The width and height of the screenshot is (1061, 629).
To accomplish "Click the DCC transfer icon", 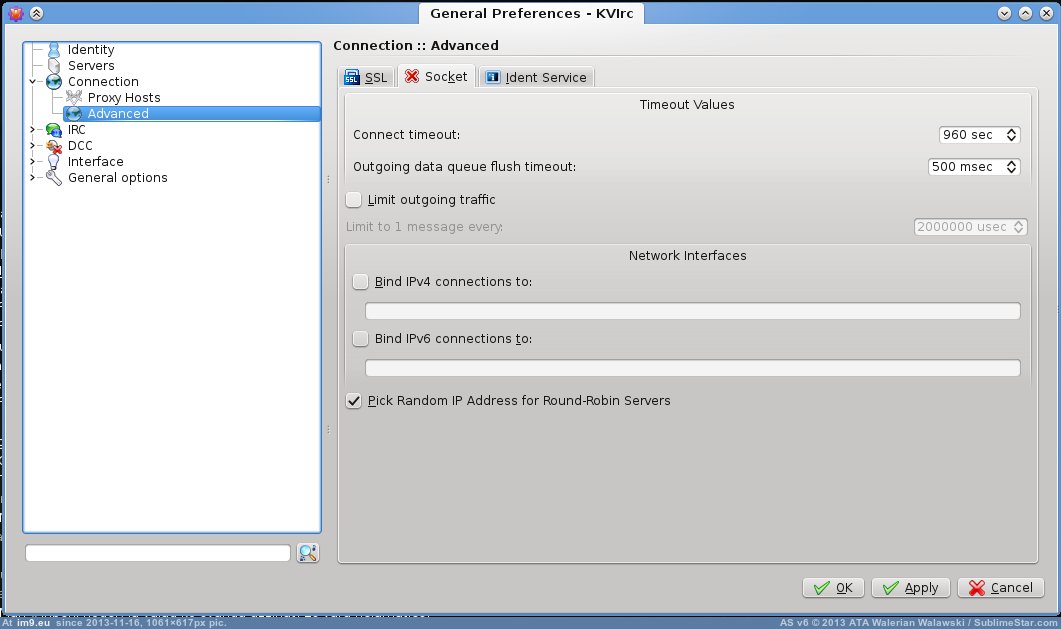I will coord(53,146).
